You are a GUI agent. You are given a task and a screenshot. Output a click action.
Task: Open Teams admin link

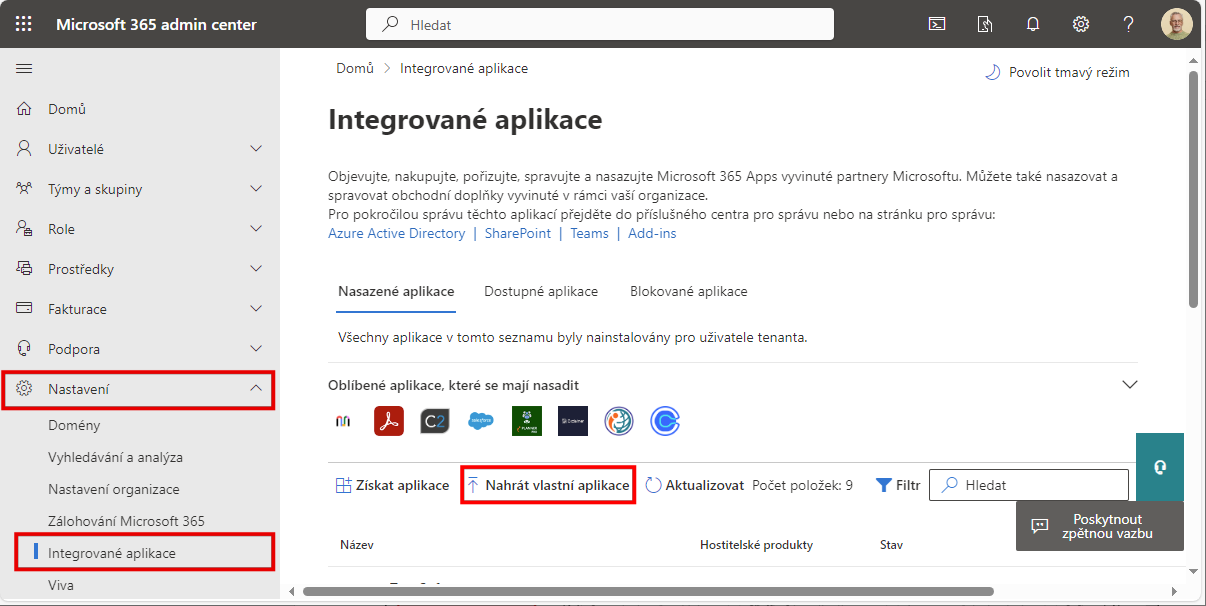click(x=590, y=233)
